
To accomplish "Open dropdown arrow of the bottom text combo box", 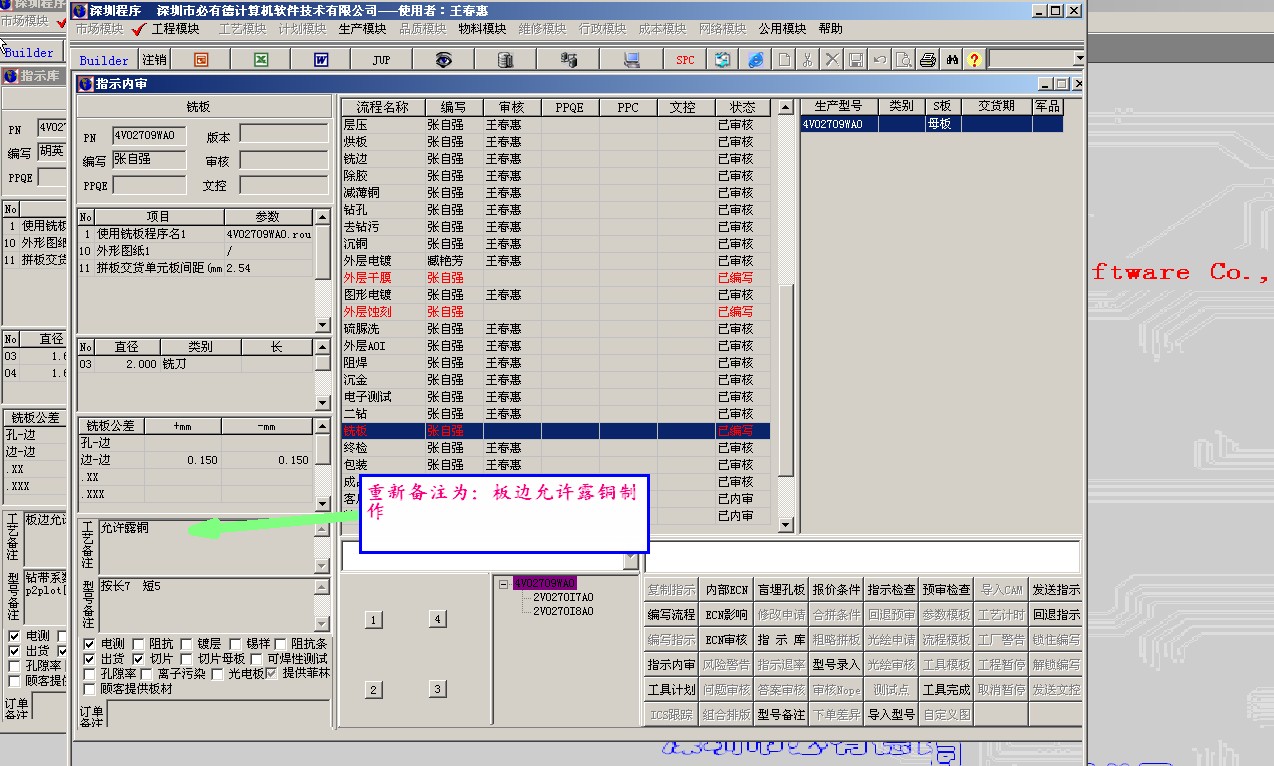I will pos(630,561).
